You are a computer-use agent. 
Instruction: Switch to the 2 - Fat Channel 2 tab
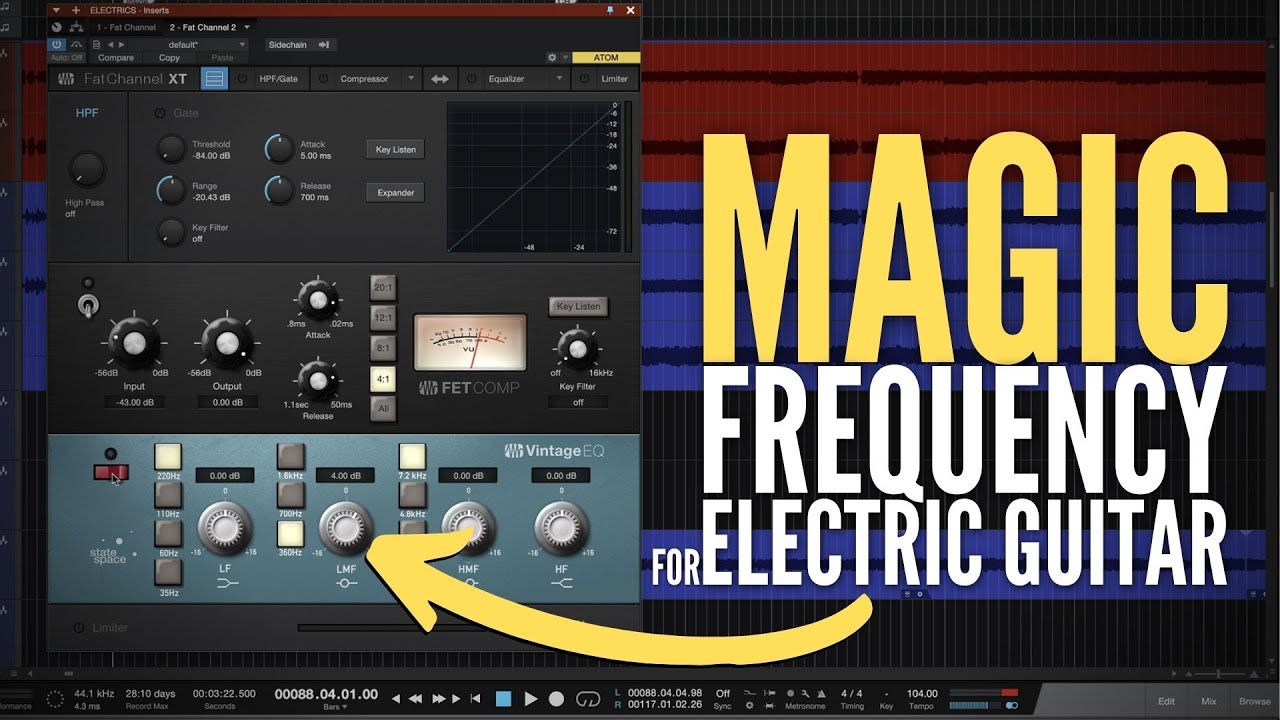coord(203,27)
